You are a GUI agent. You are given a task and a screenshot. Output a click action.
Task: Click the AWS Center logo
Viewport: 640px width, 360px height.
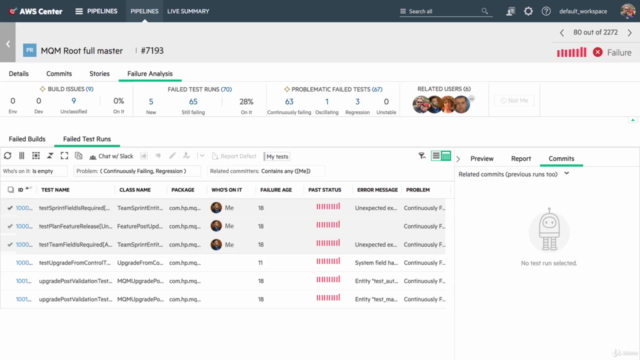tap(36, 11)
